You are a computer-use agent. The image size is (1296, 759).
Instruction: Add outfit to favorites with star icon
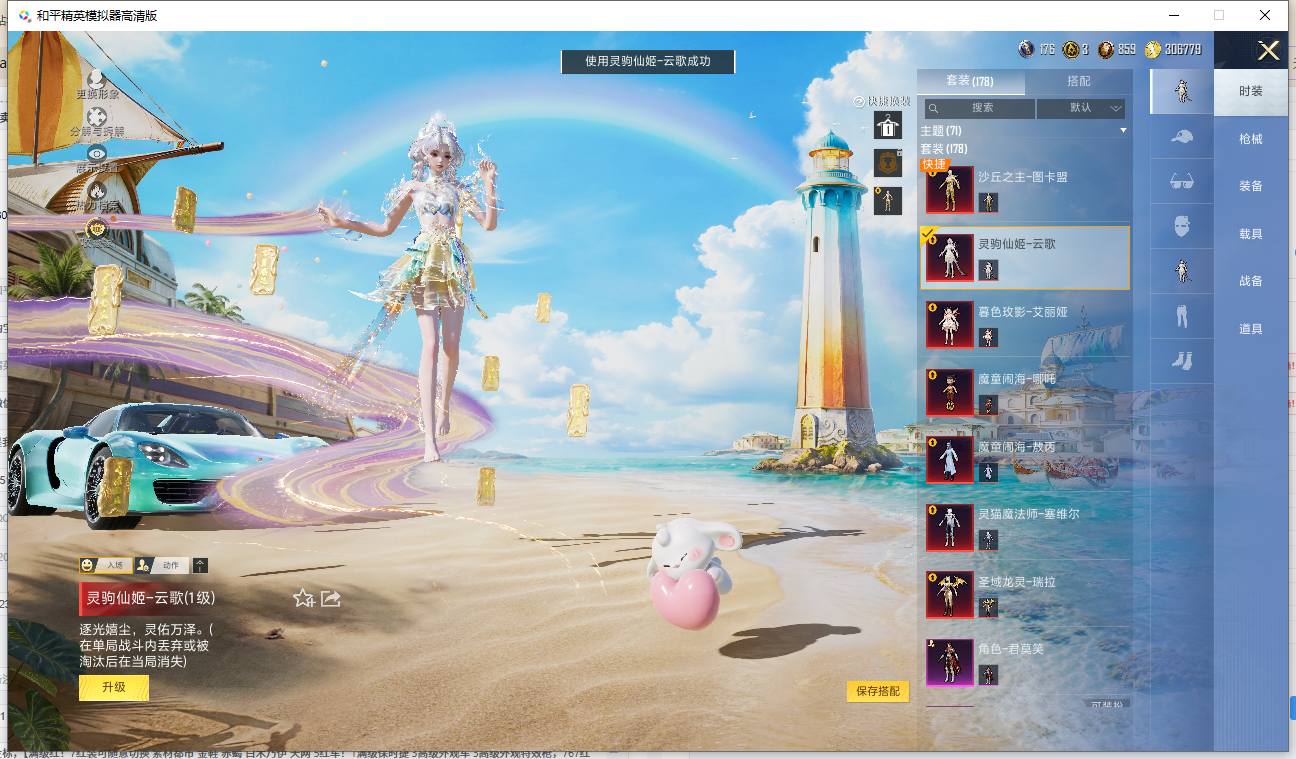click(303, 598)
